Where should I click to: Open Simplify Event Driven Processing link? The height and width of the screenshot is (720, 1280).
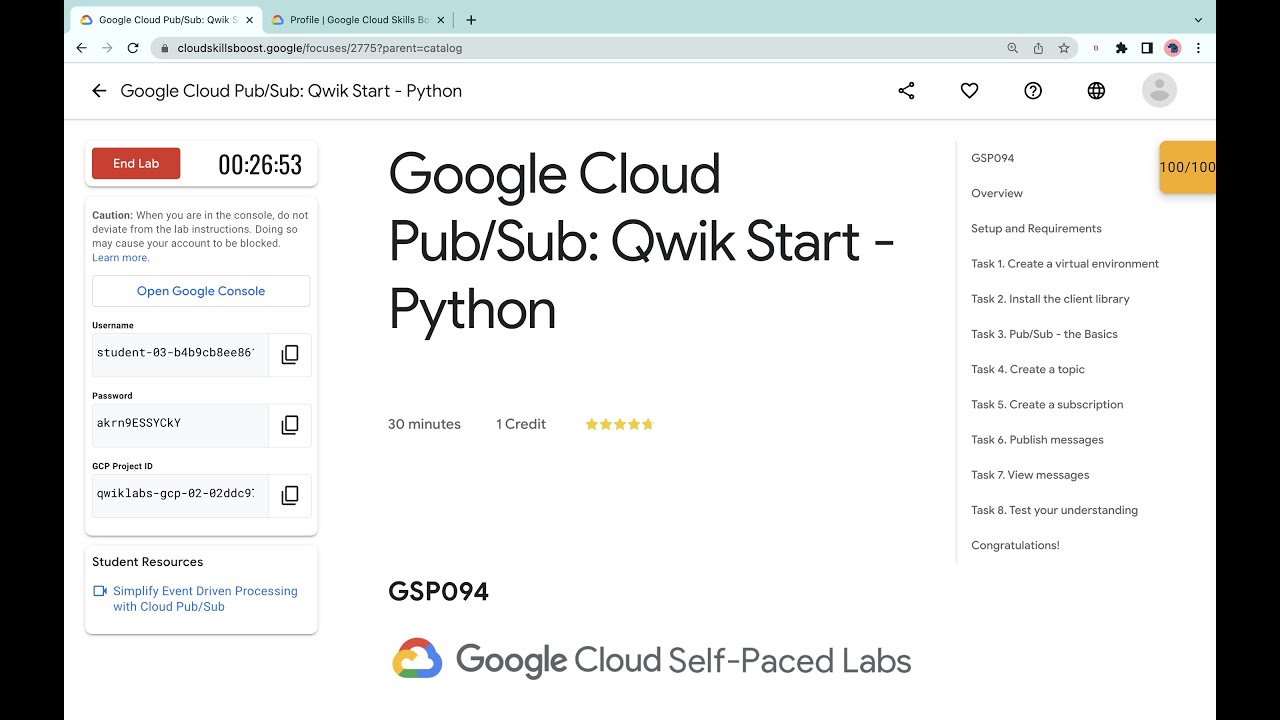tap(205, 599)
